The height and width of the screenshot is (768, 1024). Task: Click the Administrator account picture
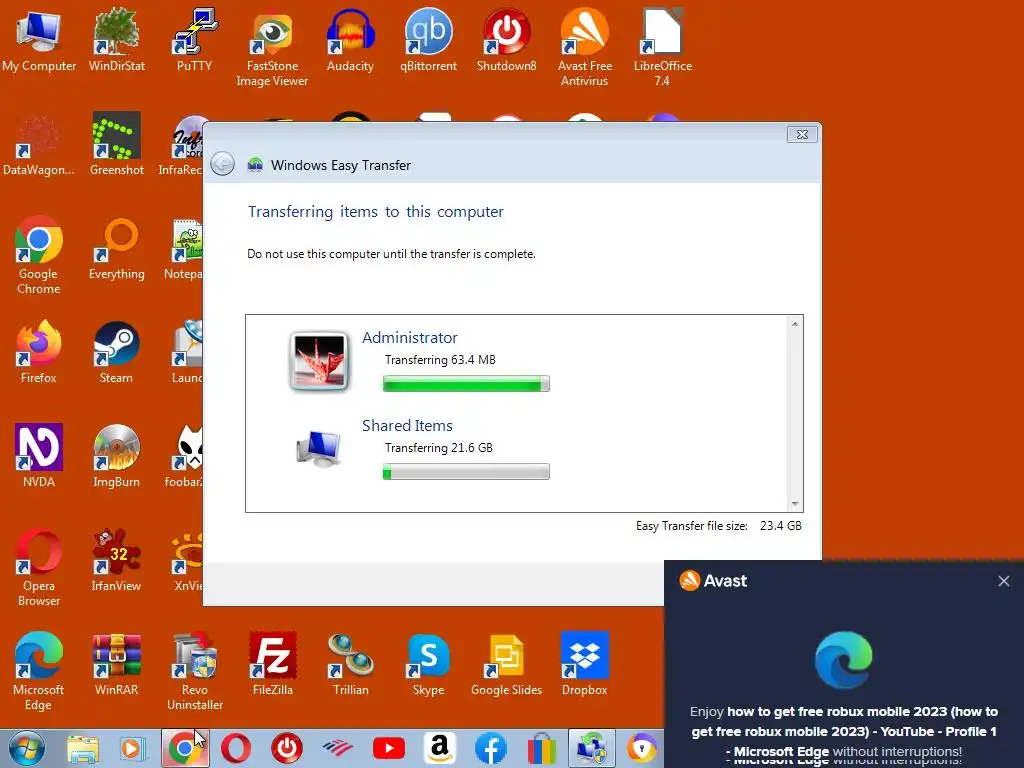(x=319, y=361)
